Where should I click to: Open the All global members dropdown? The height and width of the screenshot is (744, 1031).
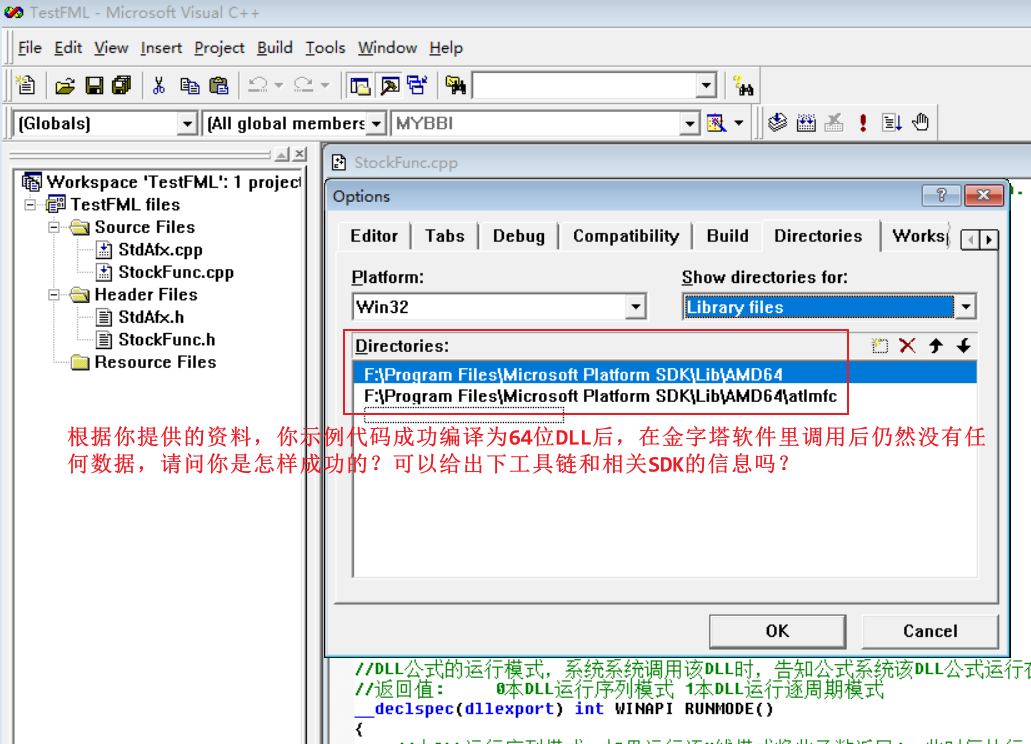pyautogui.click(x=376, y=124)
